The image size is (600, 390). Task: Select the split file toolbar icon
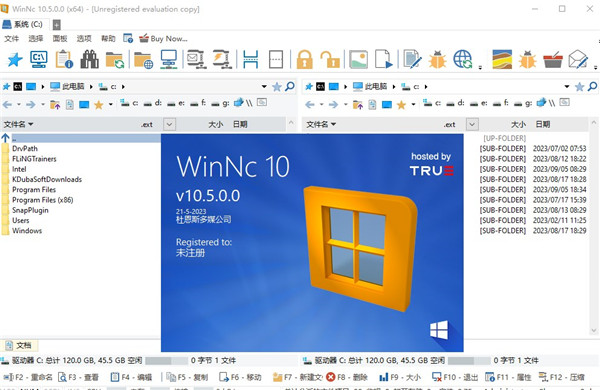pyautogui.click(x=251, y=59)
